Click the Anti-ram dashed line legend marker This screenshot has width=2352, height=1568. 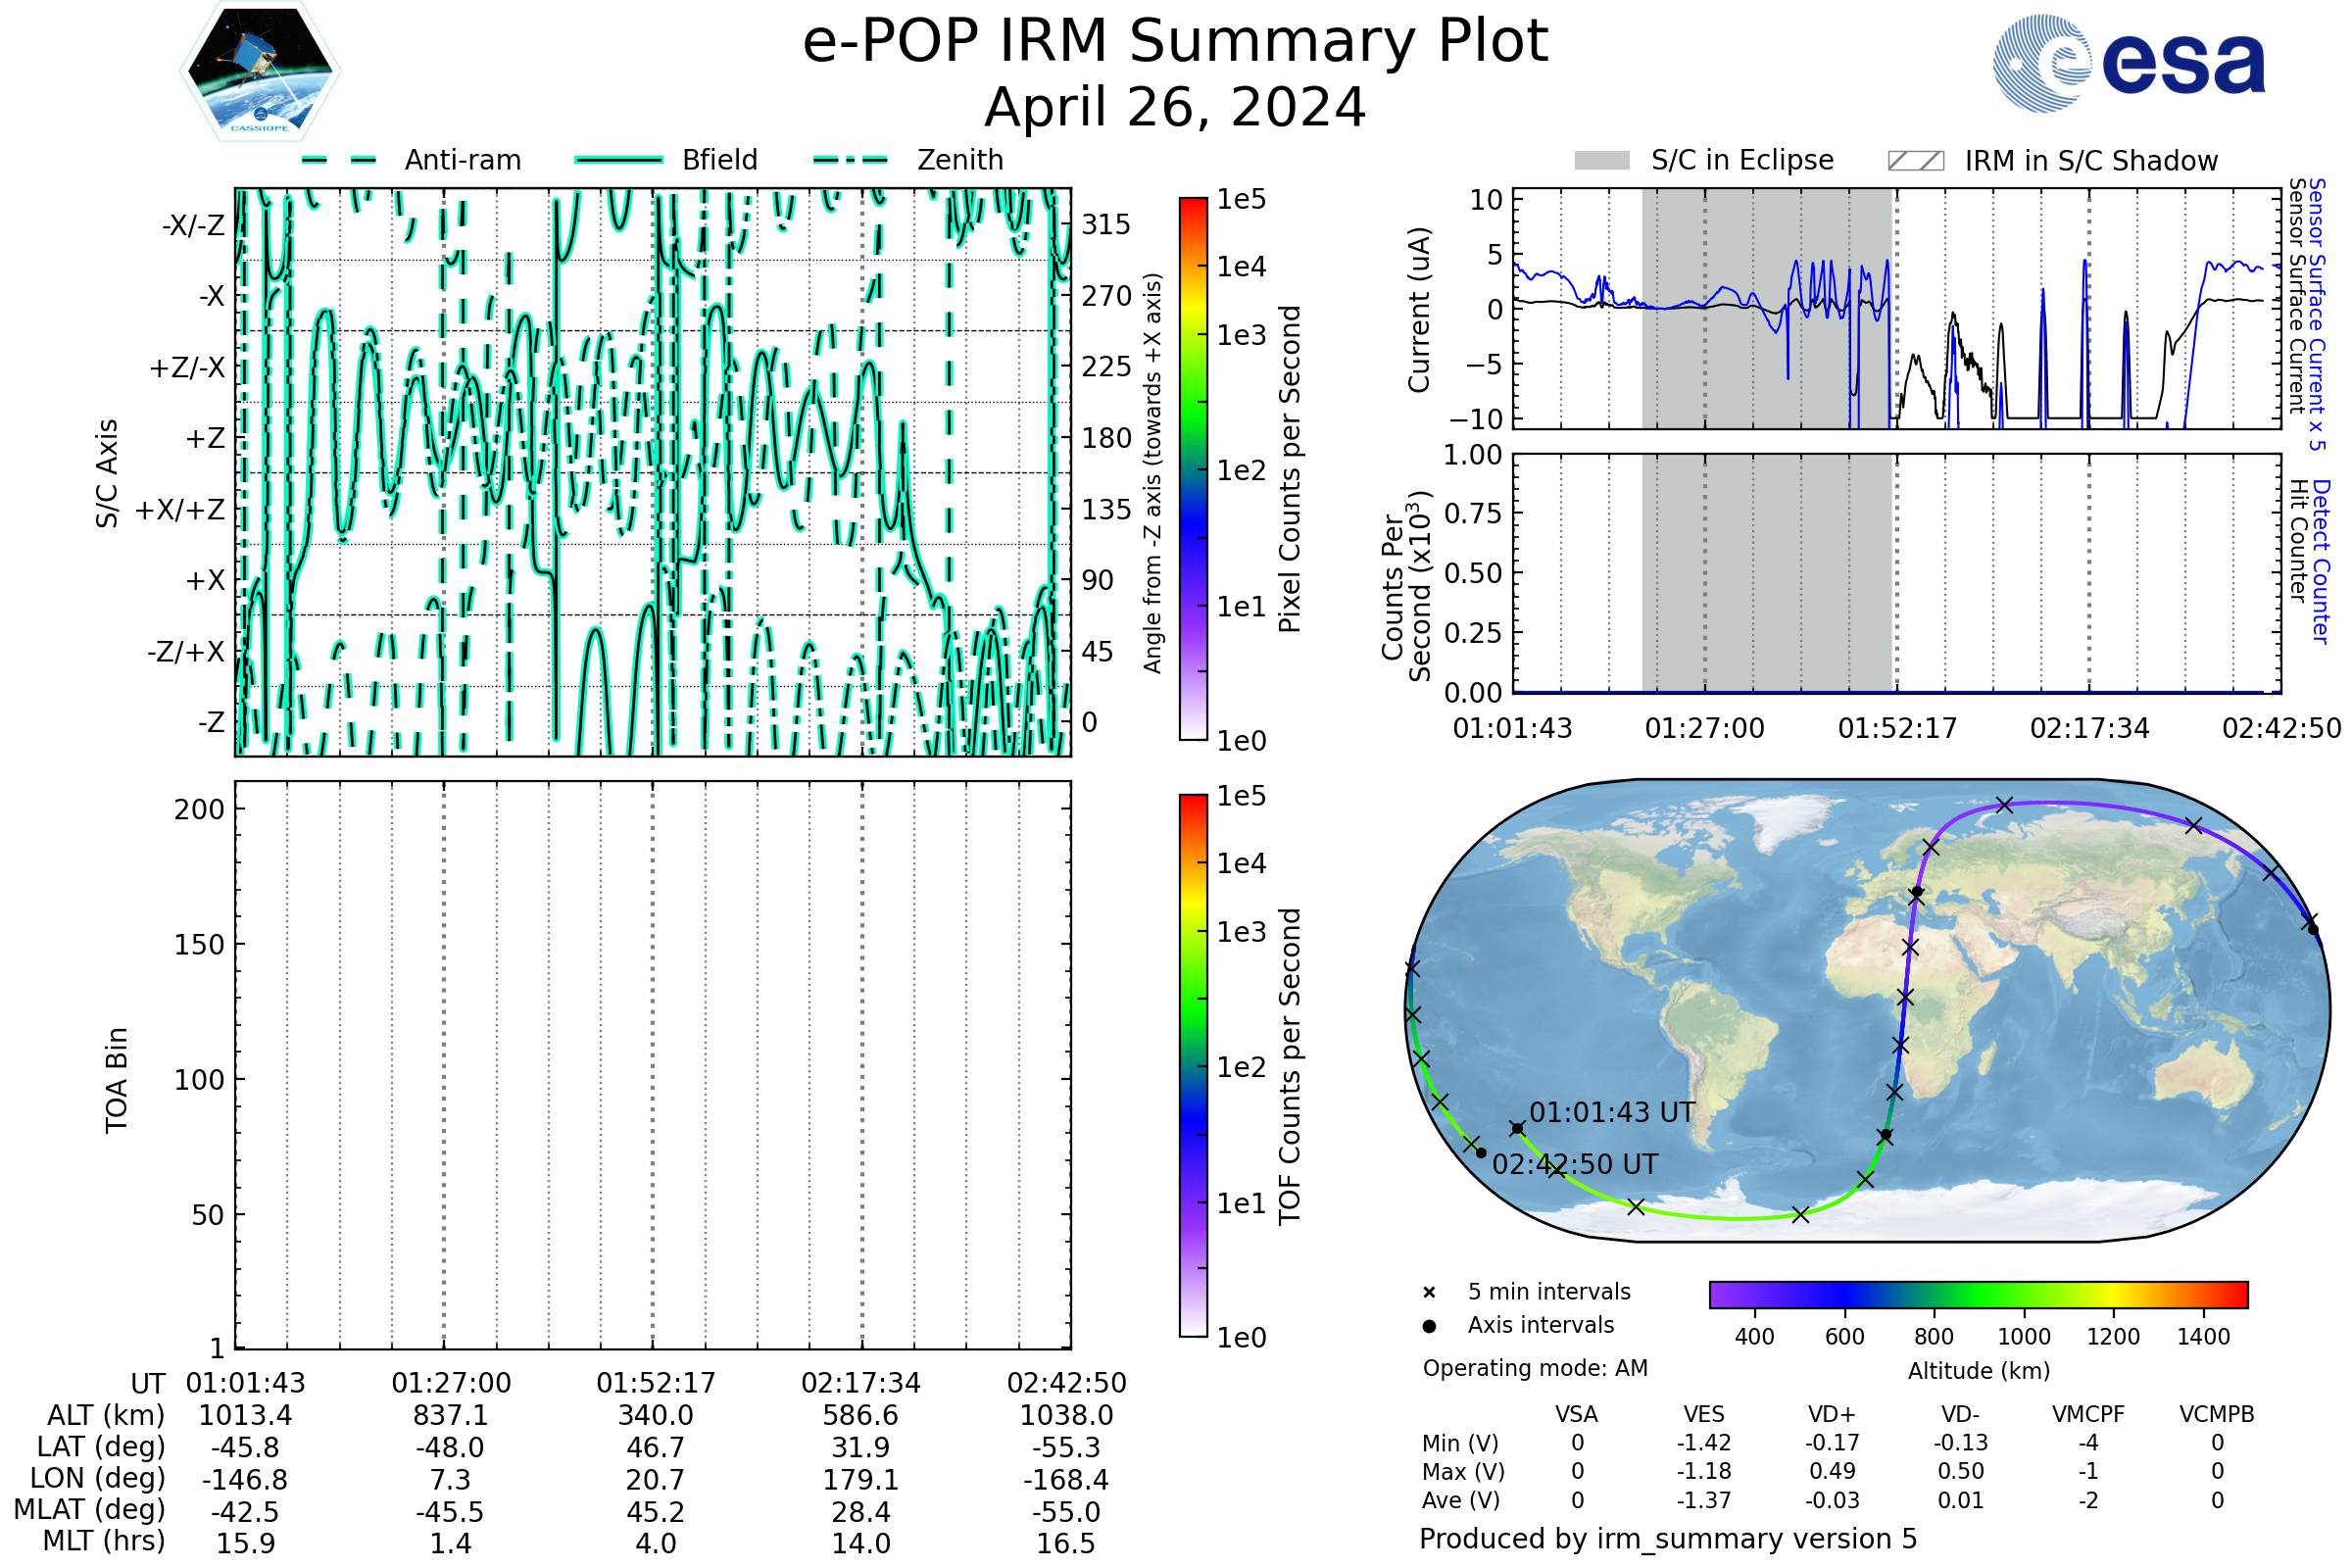339,160
